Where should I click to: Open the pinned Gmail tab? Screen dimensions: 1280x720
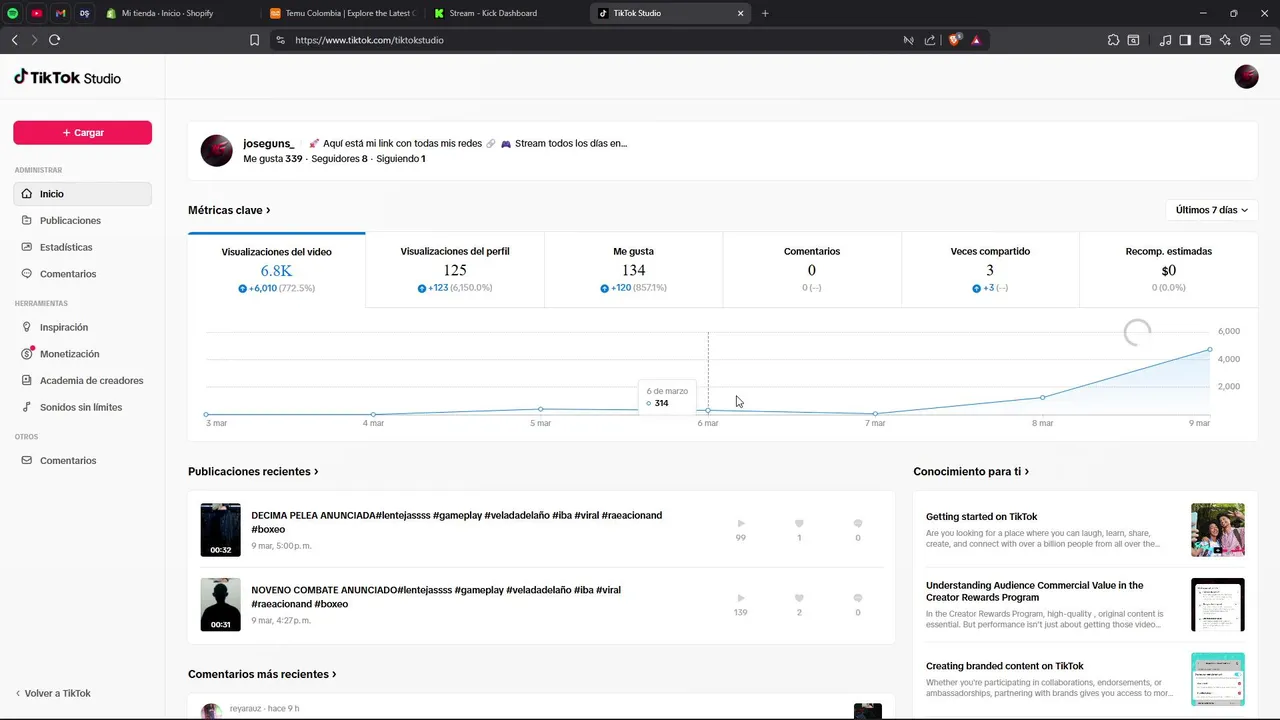point(61,13)
